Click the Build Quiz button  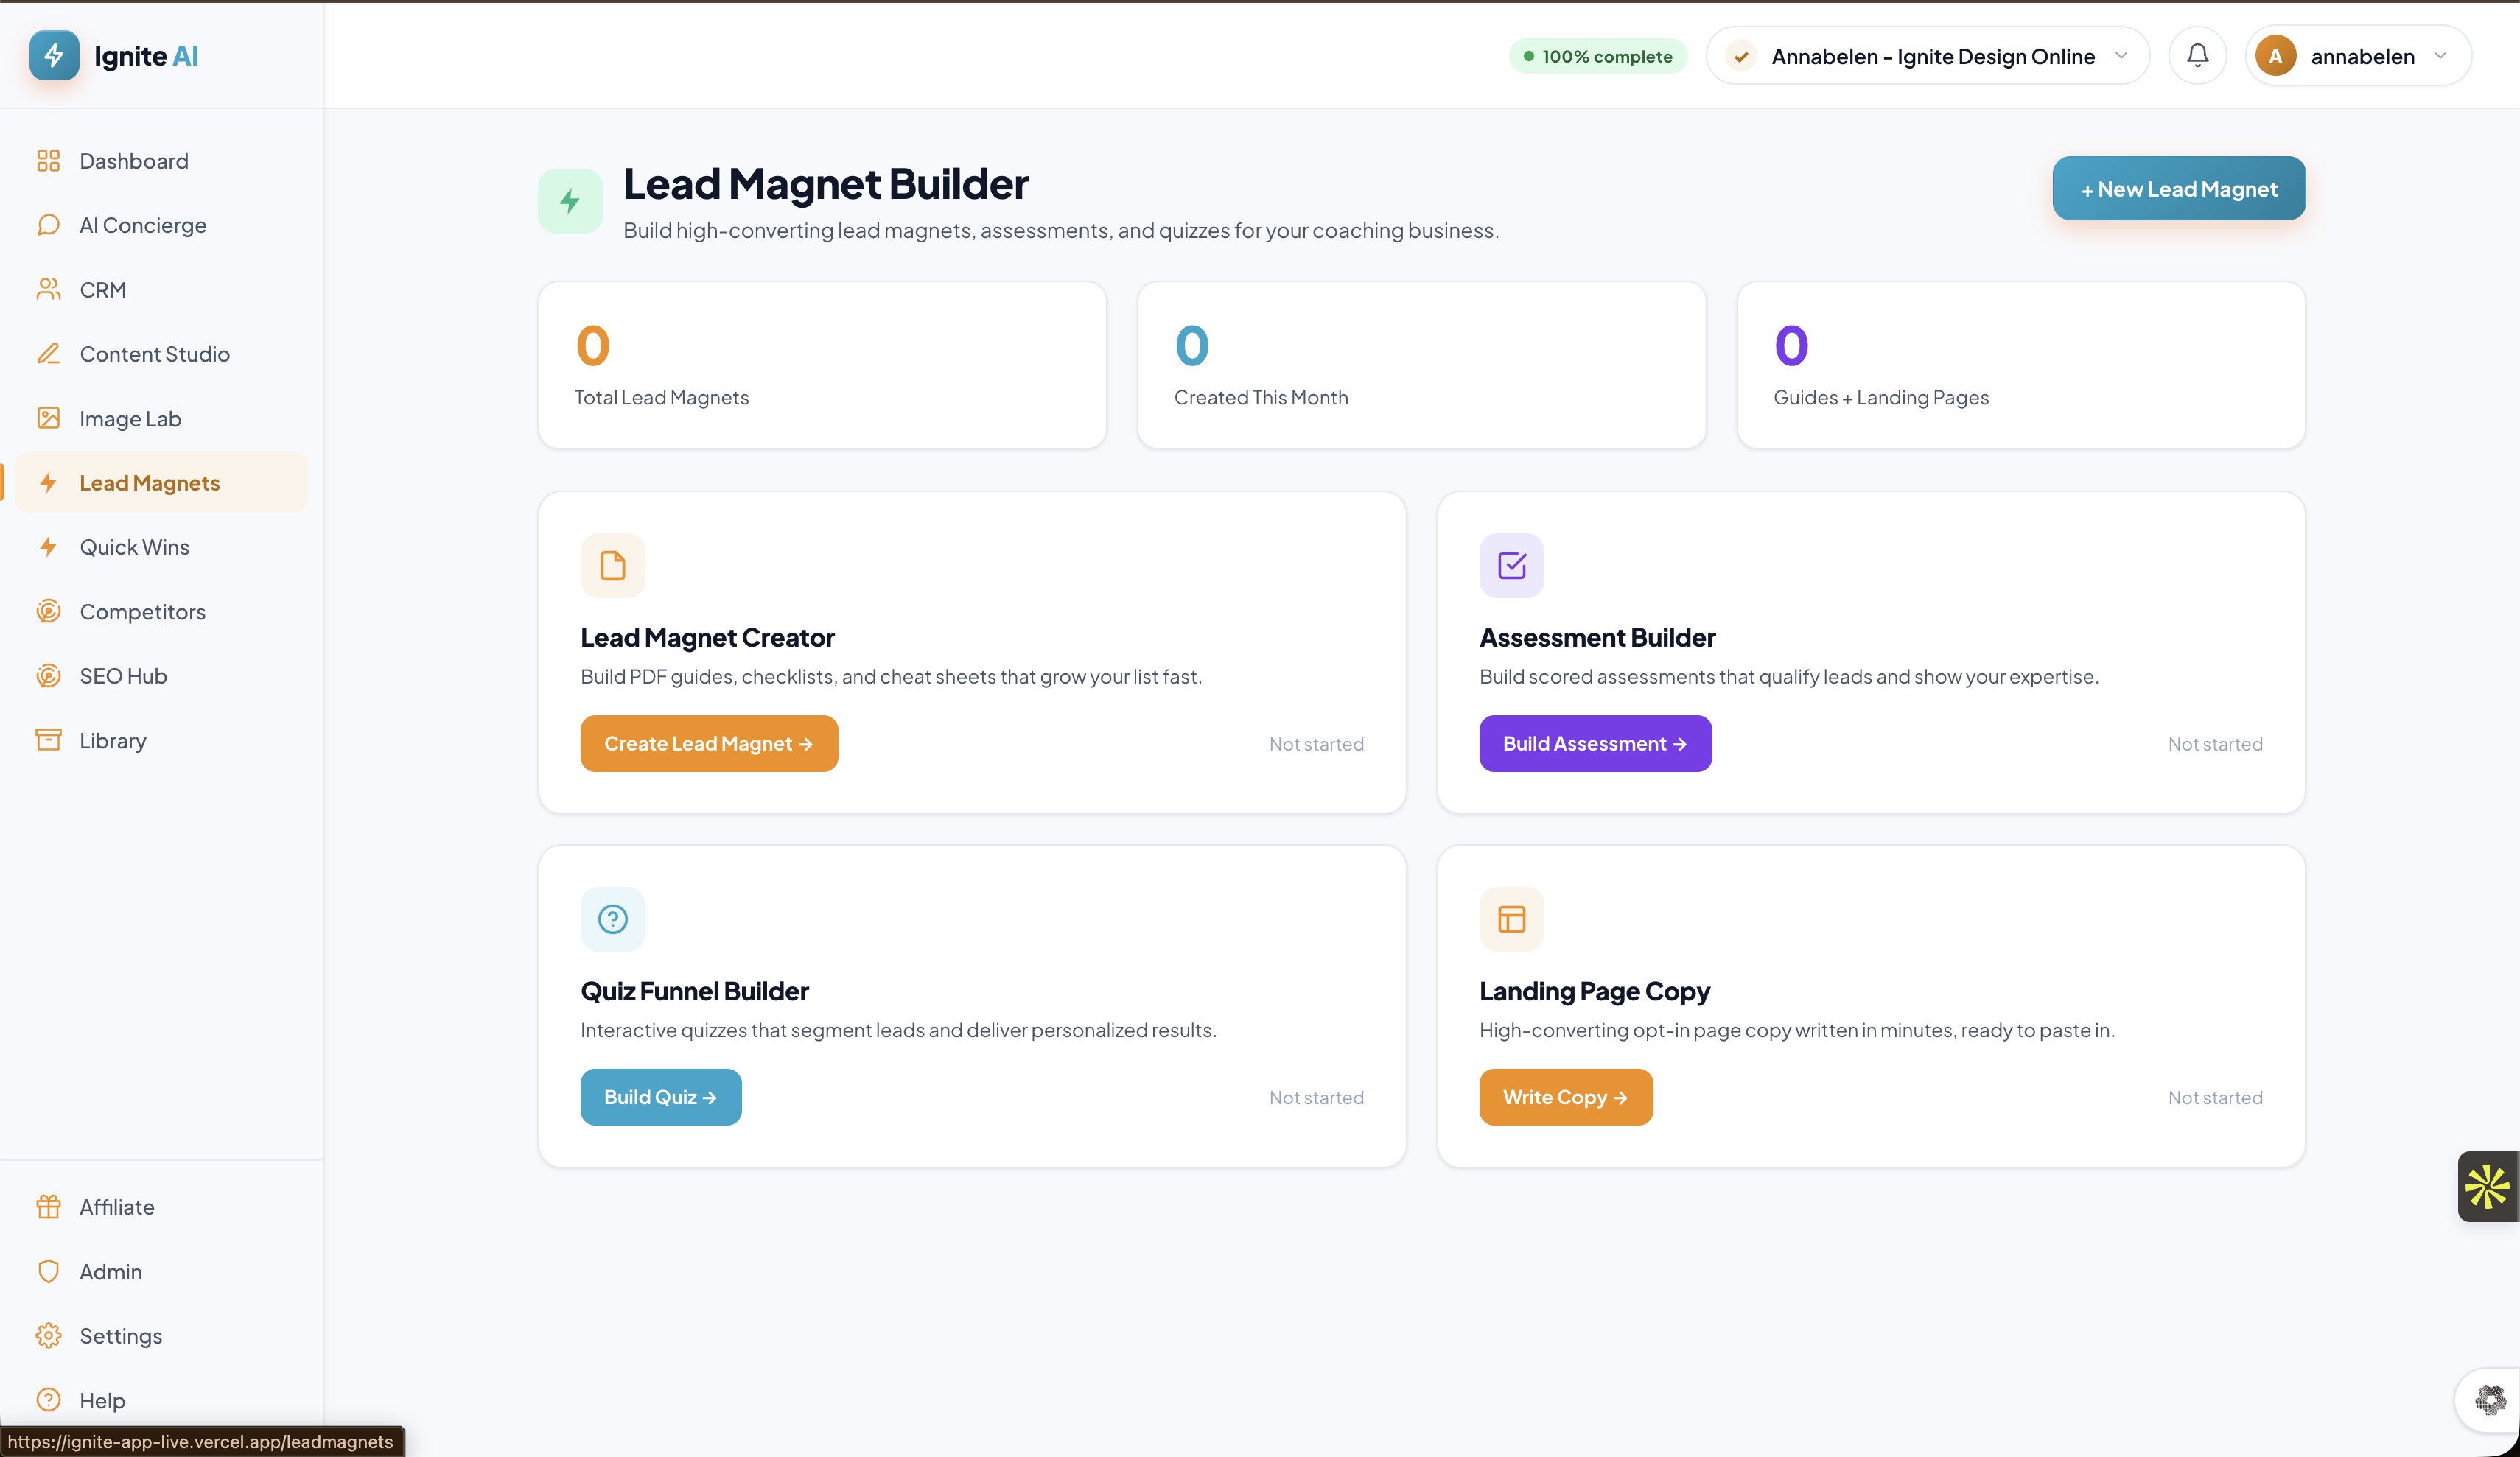[661, 1097]
